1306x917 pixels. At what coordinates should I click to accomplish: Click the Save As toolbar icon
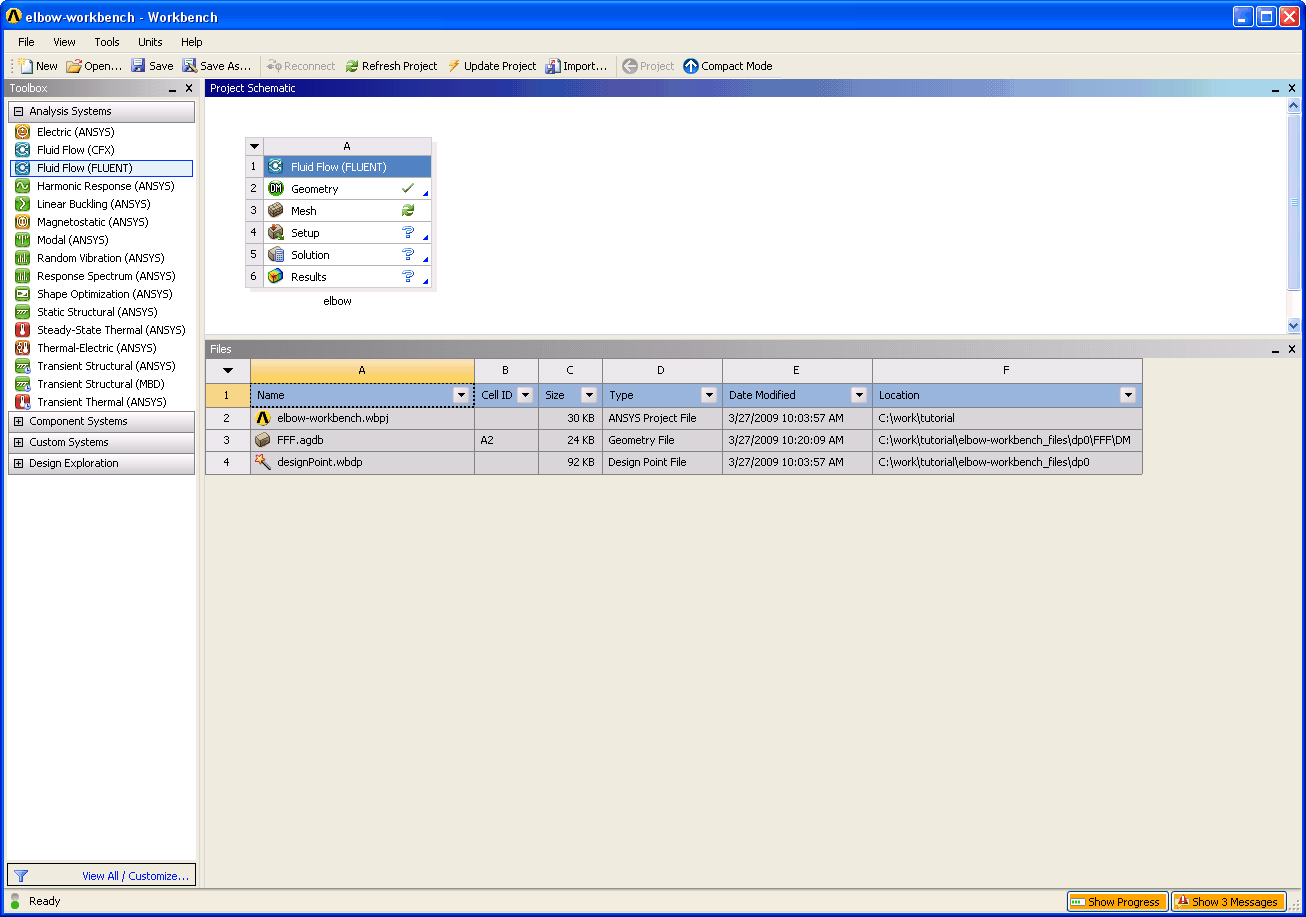pos(189,66)
